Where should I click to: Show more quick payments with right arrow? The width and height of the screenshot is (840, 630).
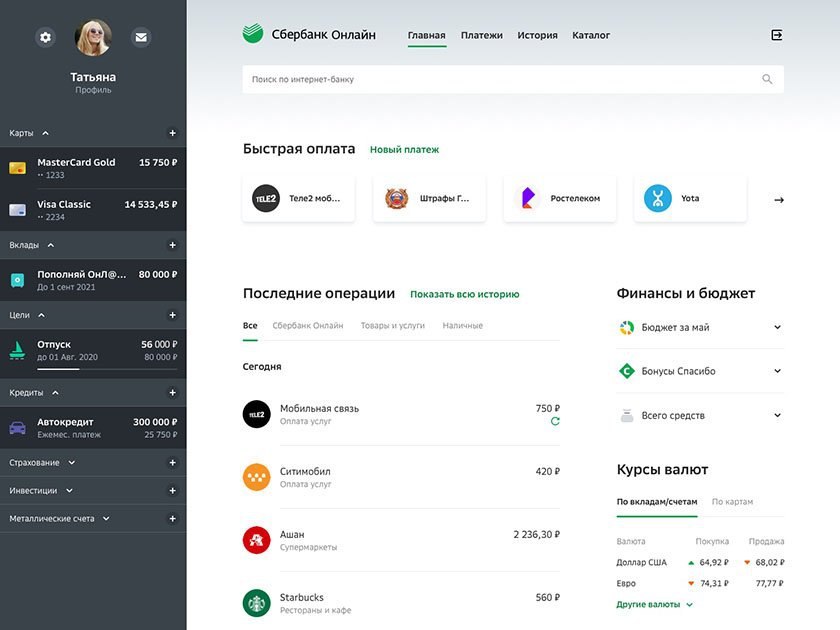coord(779,200)
